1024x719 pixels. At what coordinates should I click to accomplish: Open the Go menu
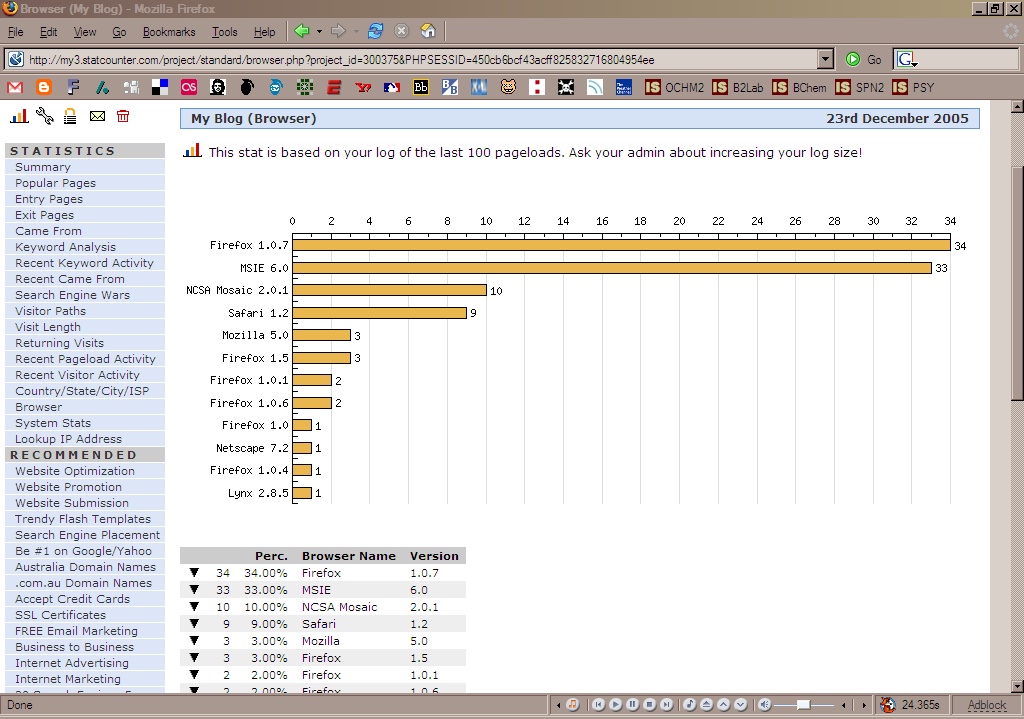(x=119, y=31)
